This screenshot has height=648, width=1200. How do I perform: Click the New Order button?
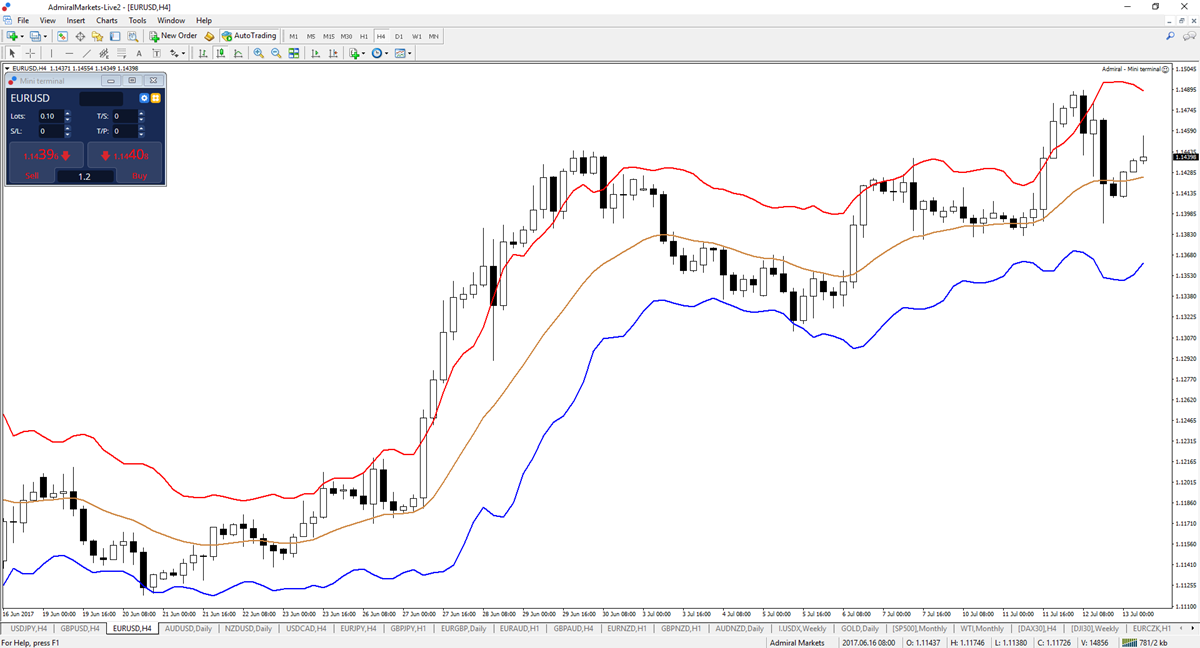pyautogui.click(x=173, y=35)
